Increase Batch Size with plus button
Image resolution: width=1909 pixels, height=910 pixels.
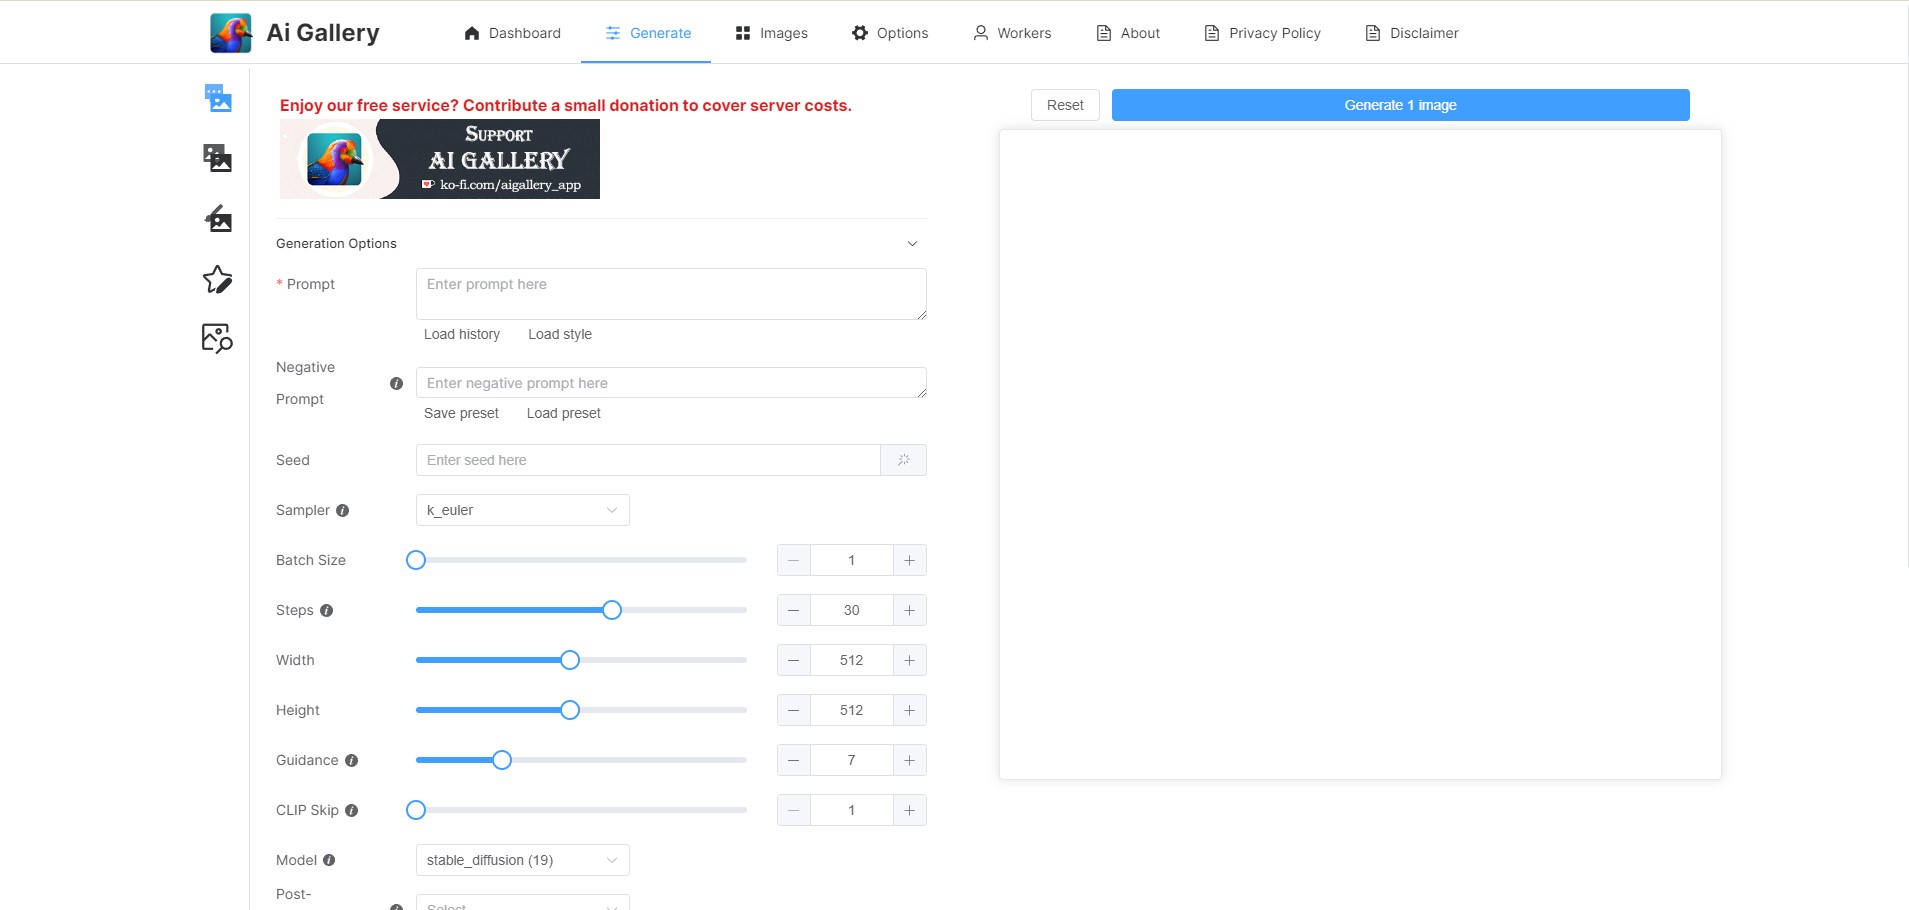pyautogui.click(x=910, y=560)
